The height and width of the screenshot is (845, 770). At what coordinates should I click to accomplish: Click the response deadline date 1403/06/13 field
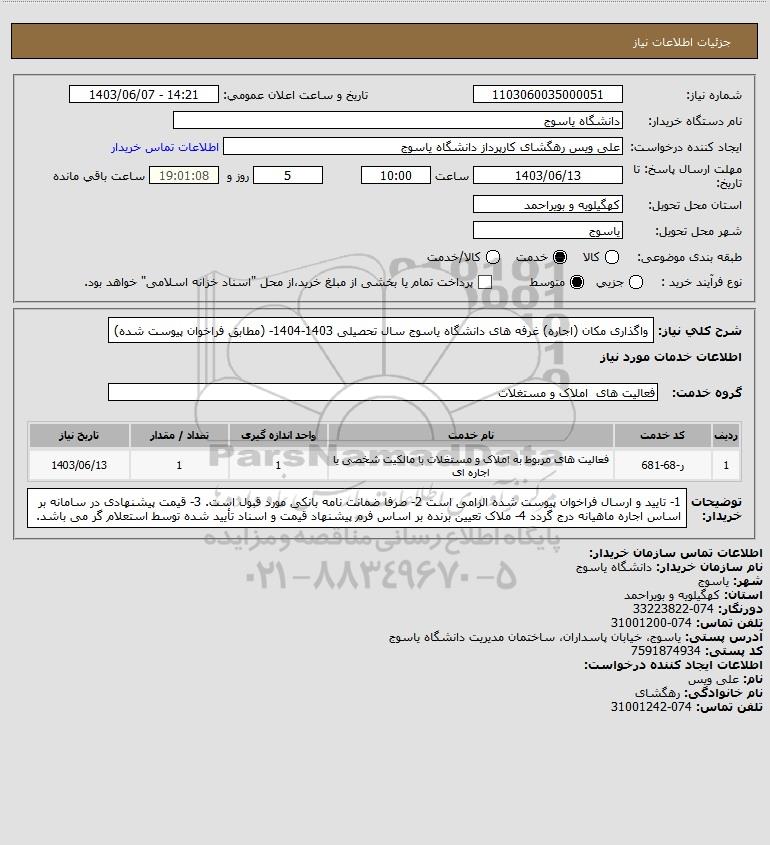click(x=547, y=175)
